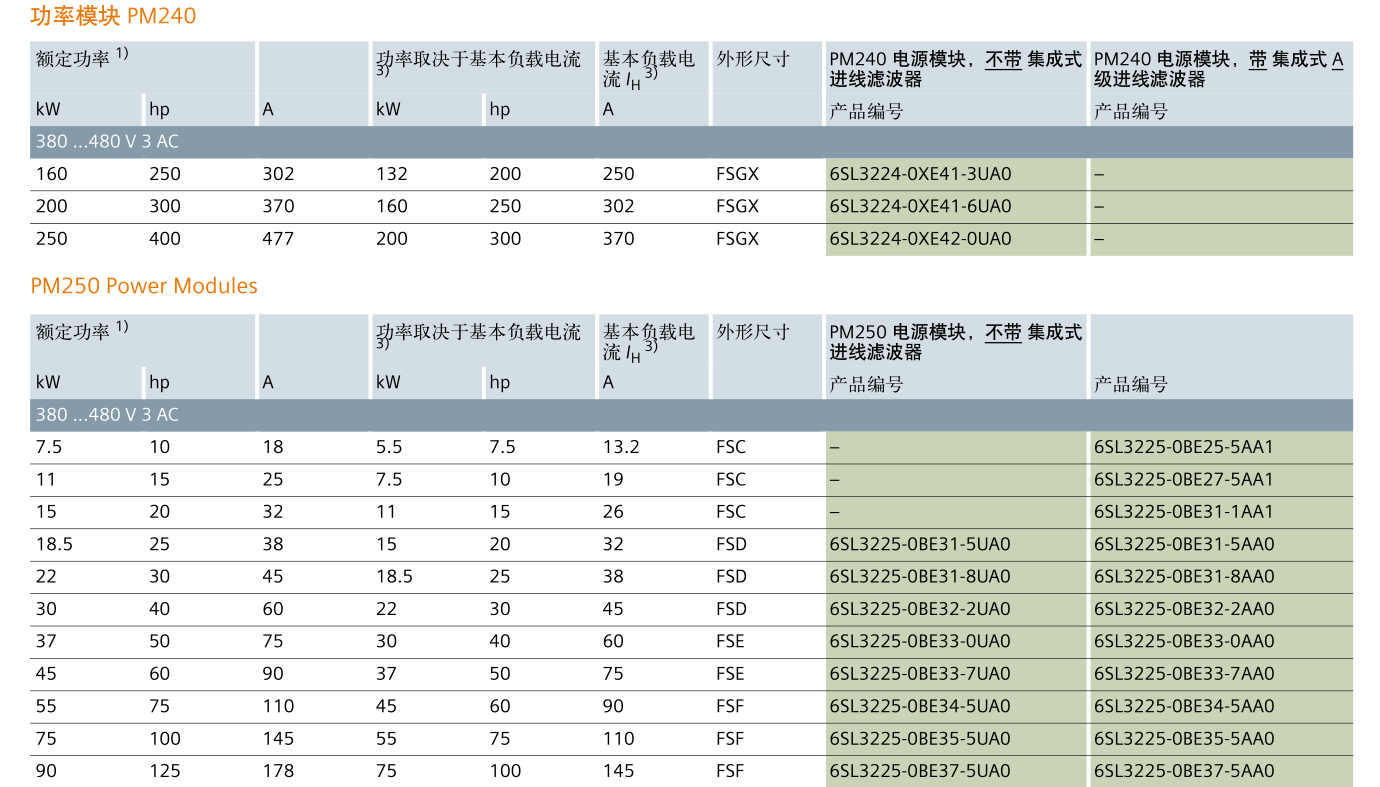Click product number 6SL3224-0XE41-6UA0
Viewport: 1380px width, 787px height.
point(921,206)
